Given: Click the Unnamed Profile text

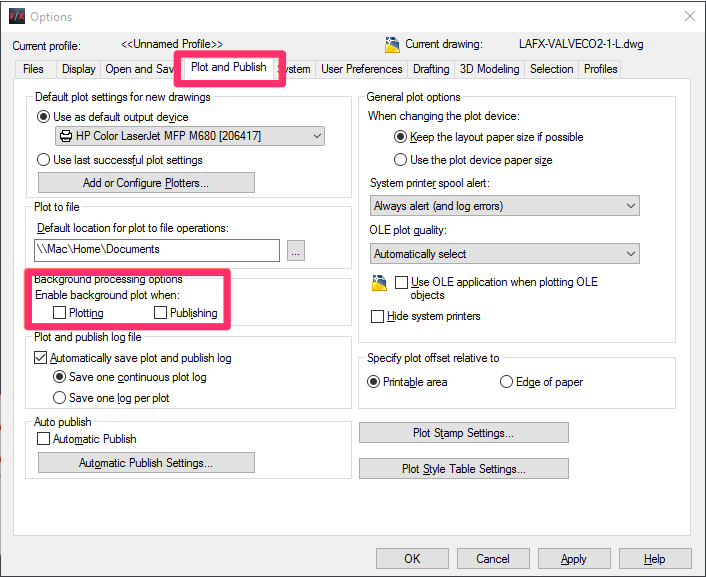Looking at the screenshot, I should [172, 44].
